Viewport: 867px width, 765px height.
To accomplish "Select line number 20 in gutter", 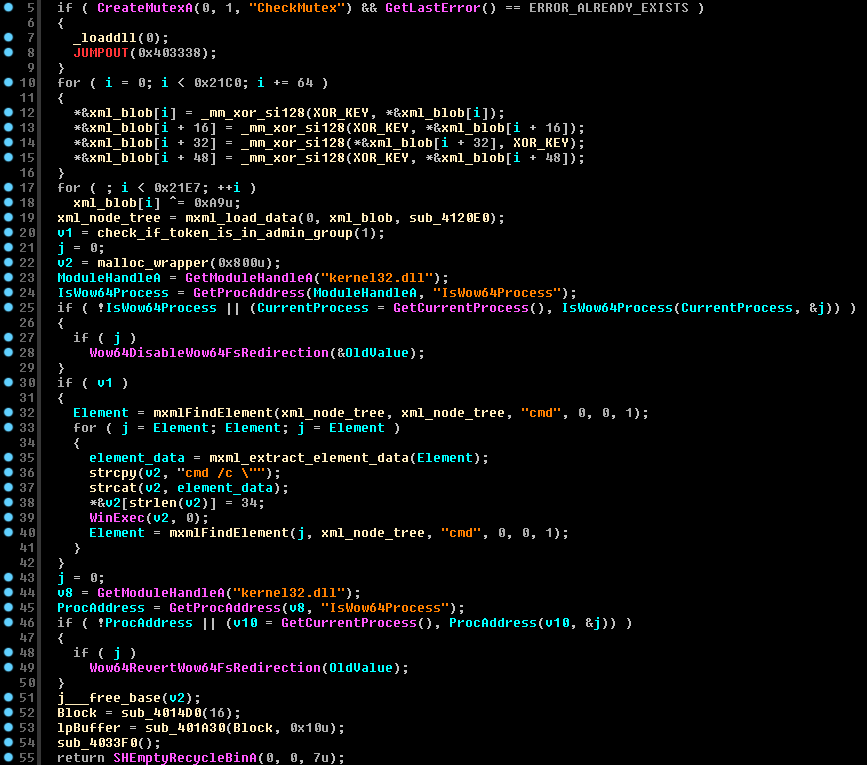I will click(x=27, y=233).
